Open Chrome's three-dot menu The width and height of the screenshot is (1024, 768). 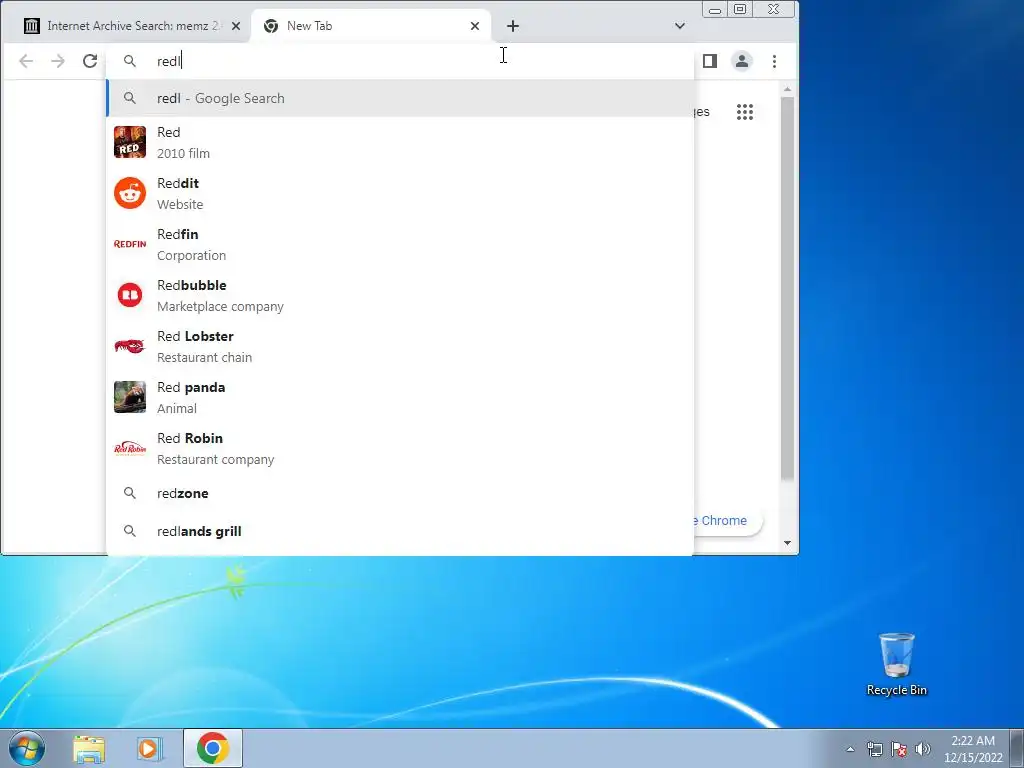tap(775, 61)
